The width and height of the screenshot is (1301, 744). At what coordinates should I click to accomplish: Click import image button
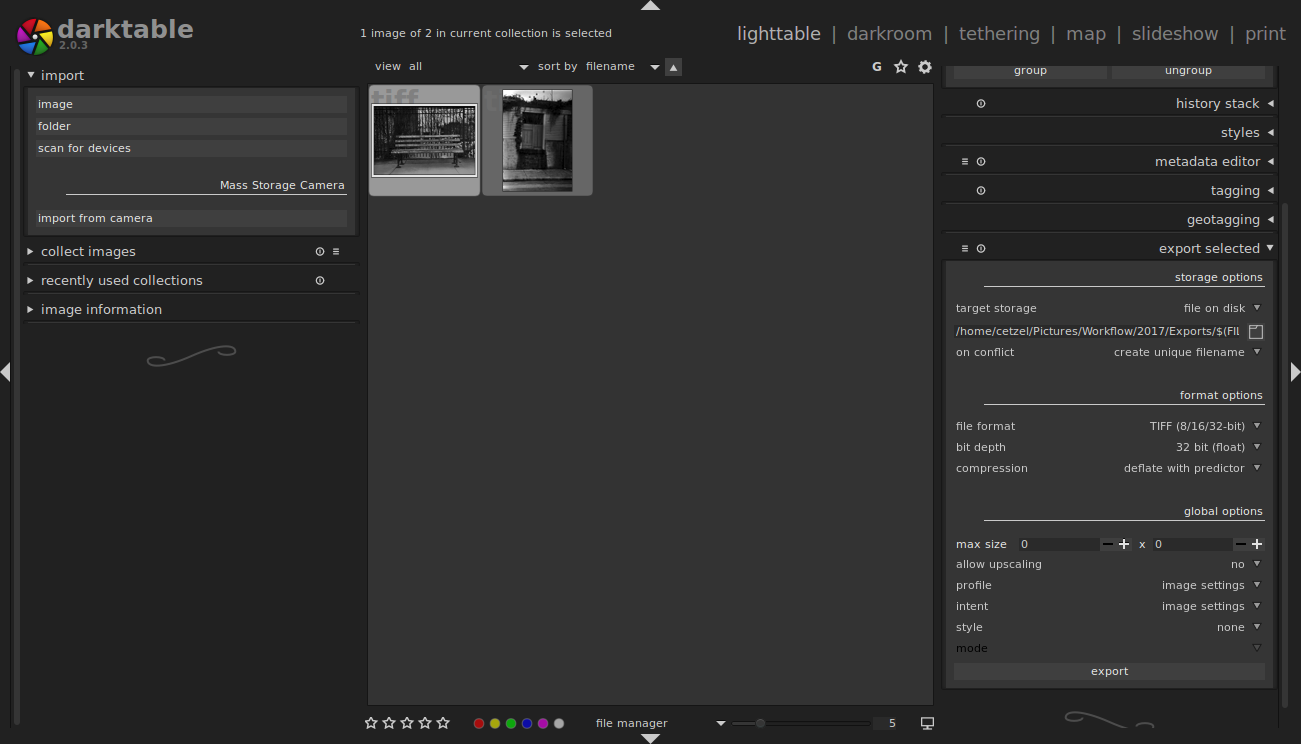191,104
